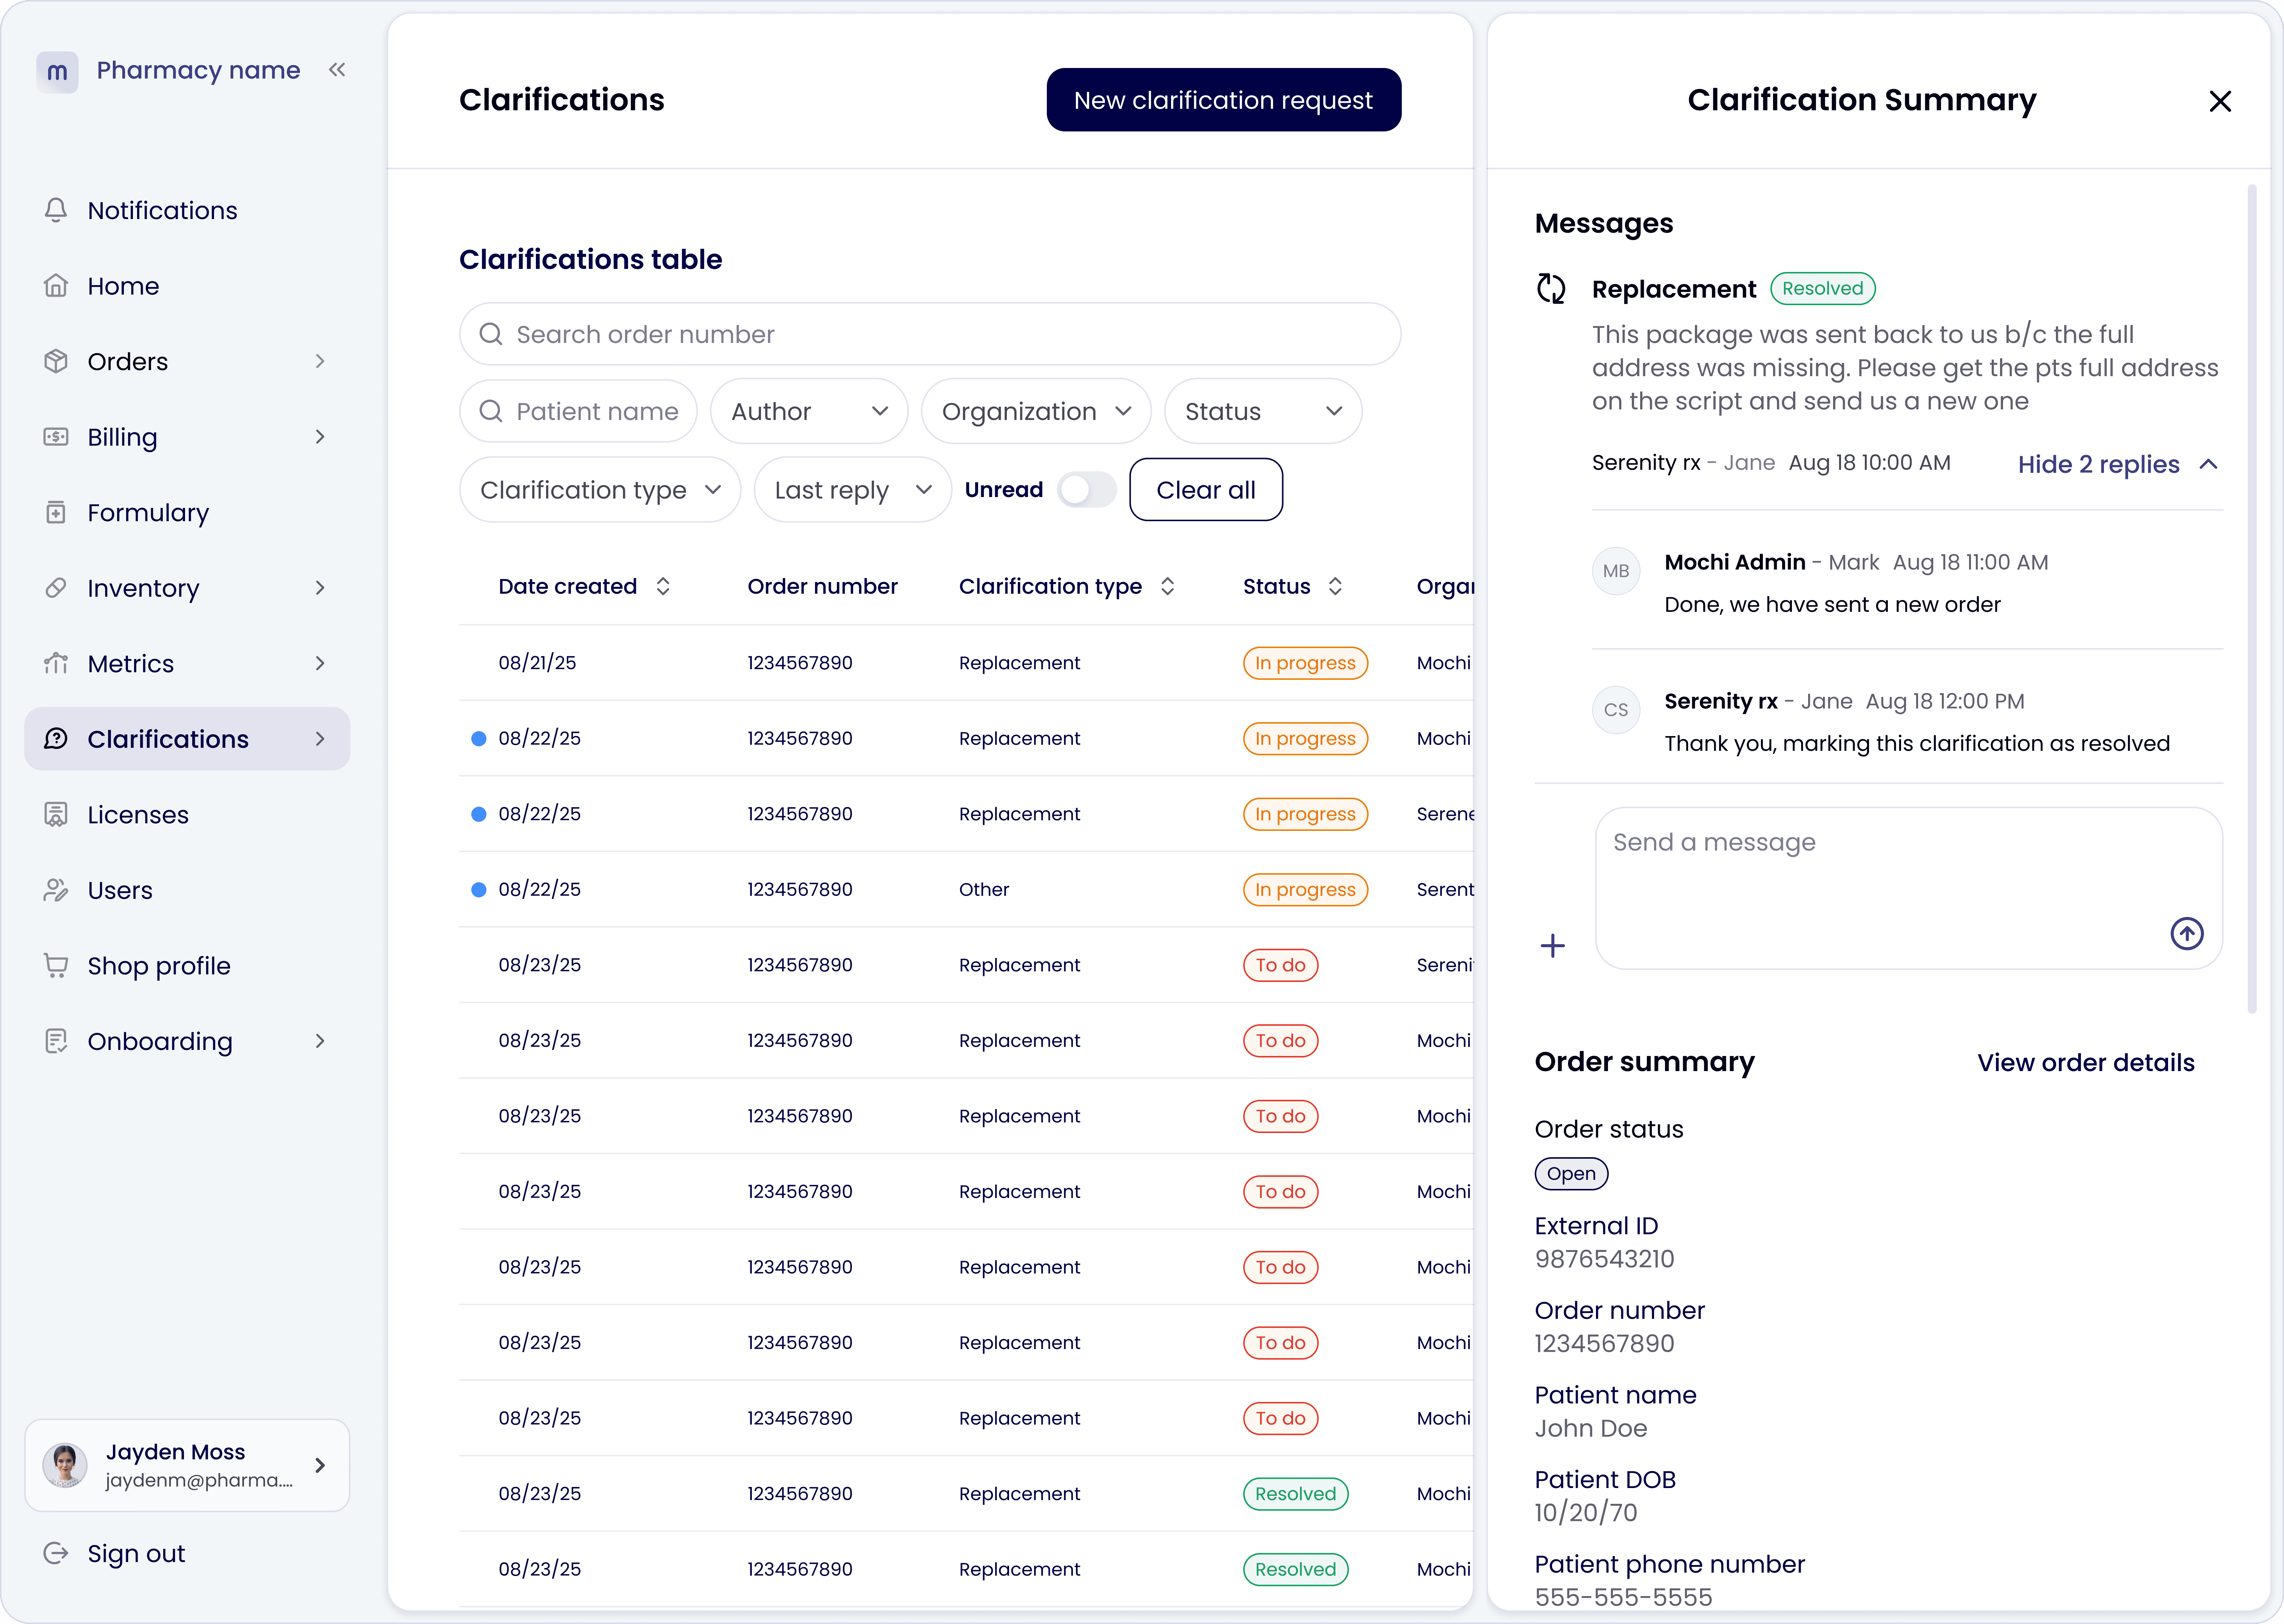Click the Billing money icon
This screenshot has width=2284, height=1624.
point(56,437)
